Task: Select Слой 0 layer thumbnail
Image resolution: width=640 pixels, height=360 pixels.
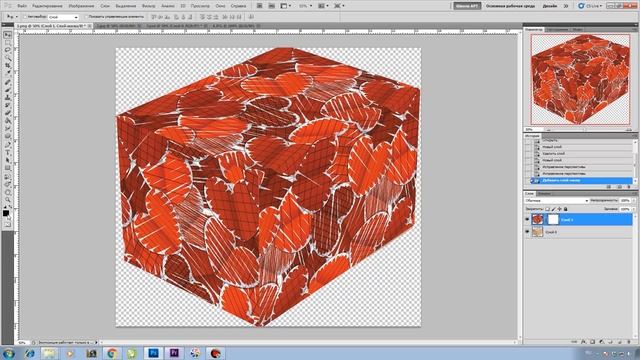Action: click(x=538, y=232)
